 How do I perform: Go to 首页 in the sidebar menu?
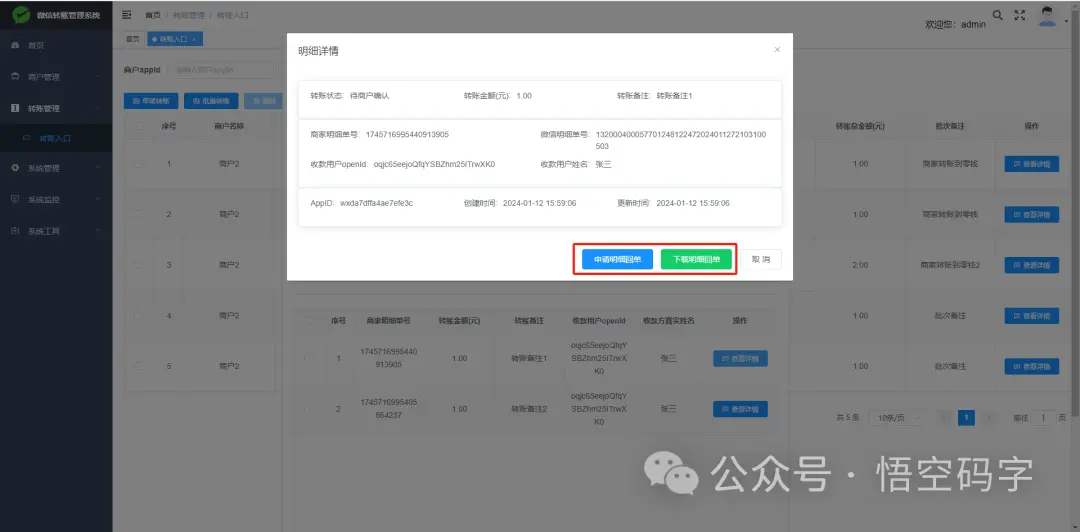(x=56, y=45)
